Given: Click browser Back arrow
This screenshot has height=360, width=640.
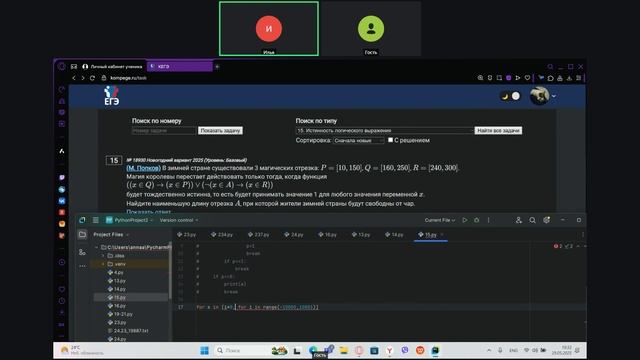Looking at the screenshot, I should 74,78.
